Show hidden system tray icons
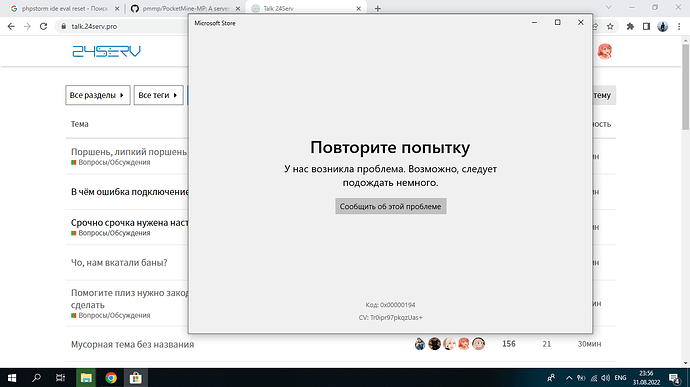 [x=569, y=378]
